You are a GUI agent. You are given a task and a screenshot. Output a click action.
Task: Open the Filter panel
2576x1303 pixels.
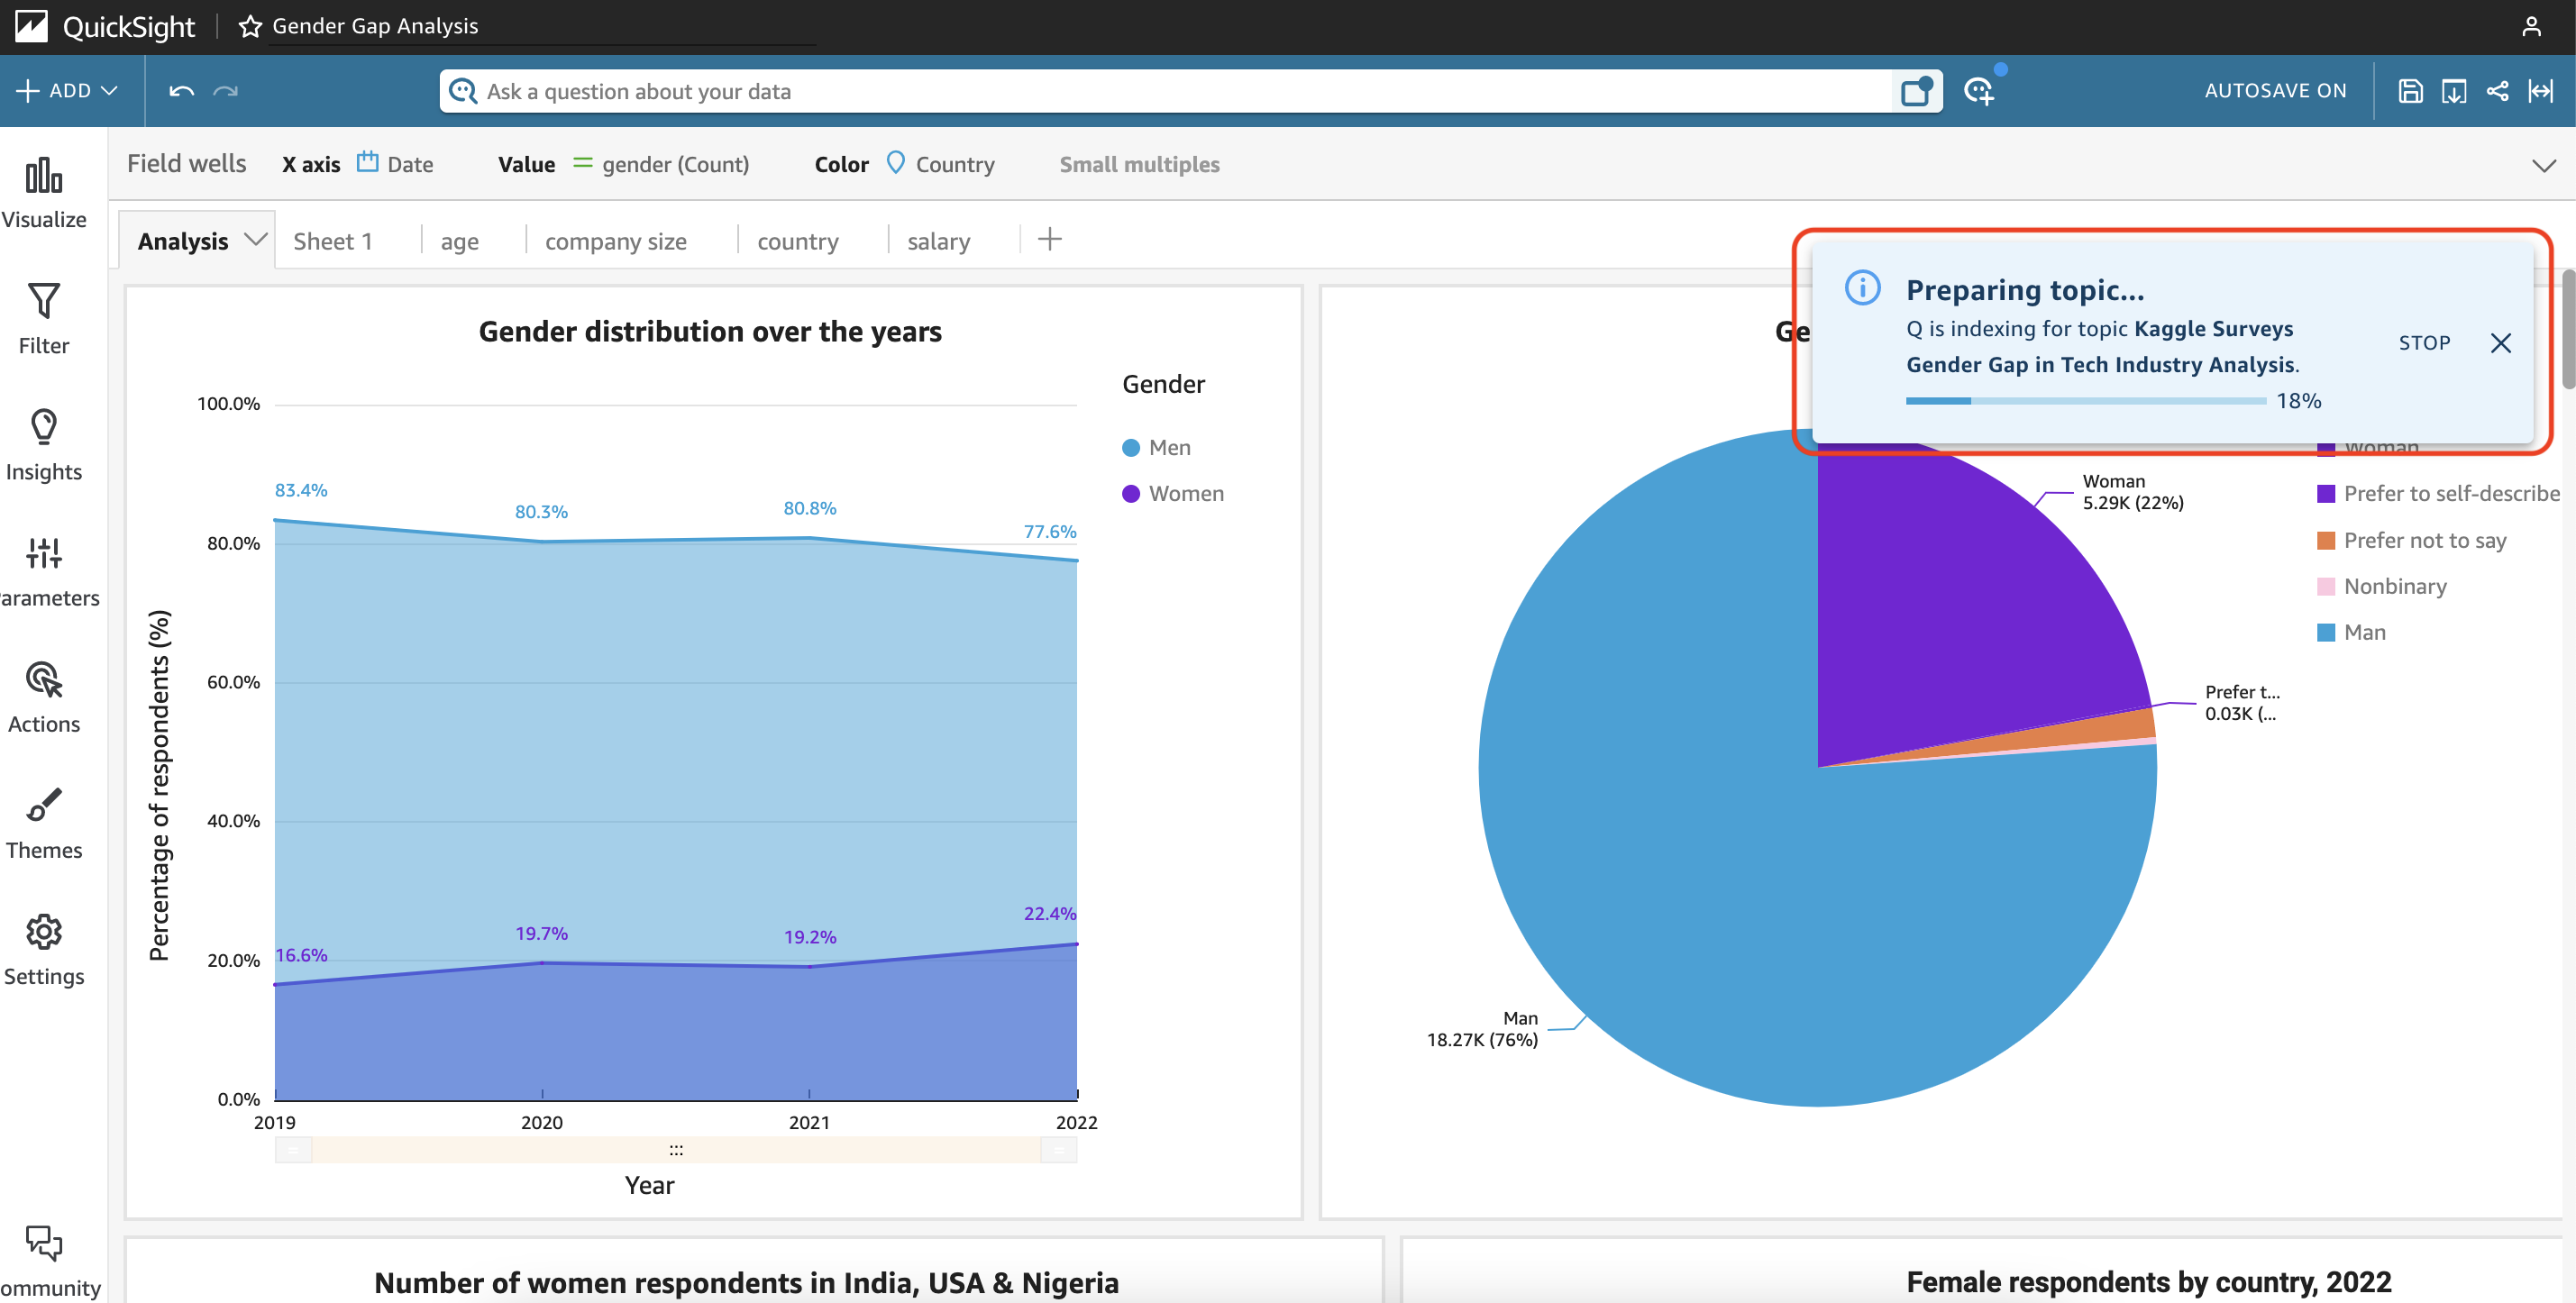(44, 320)
